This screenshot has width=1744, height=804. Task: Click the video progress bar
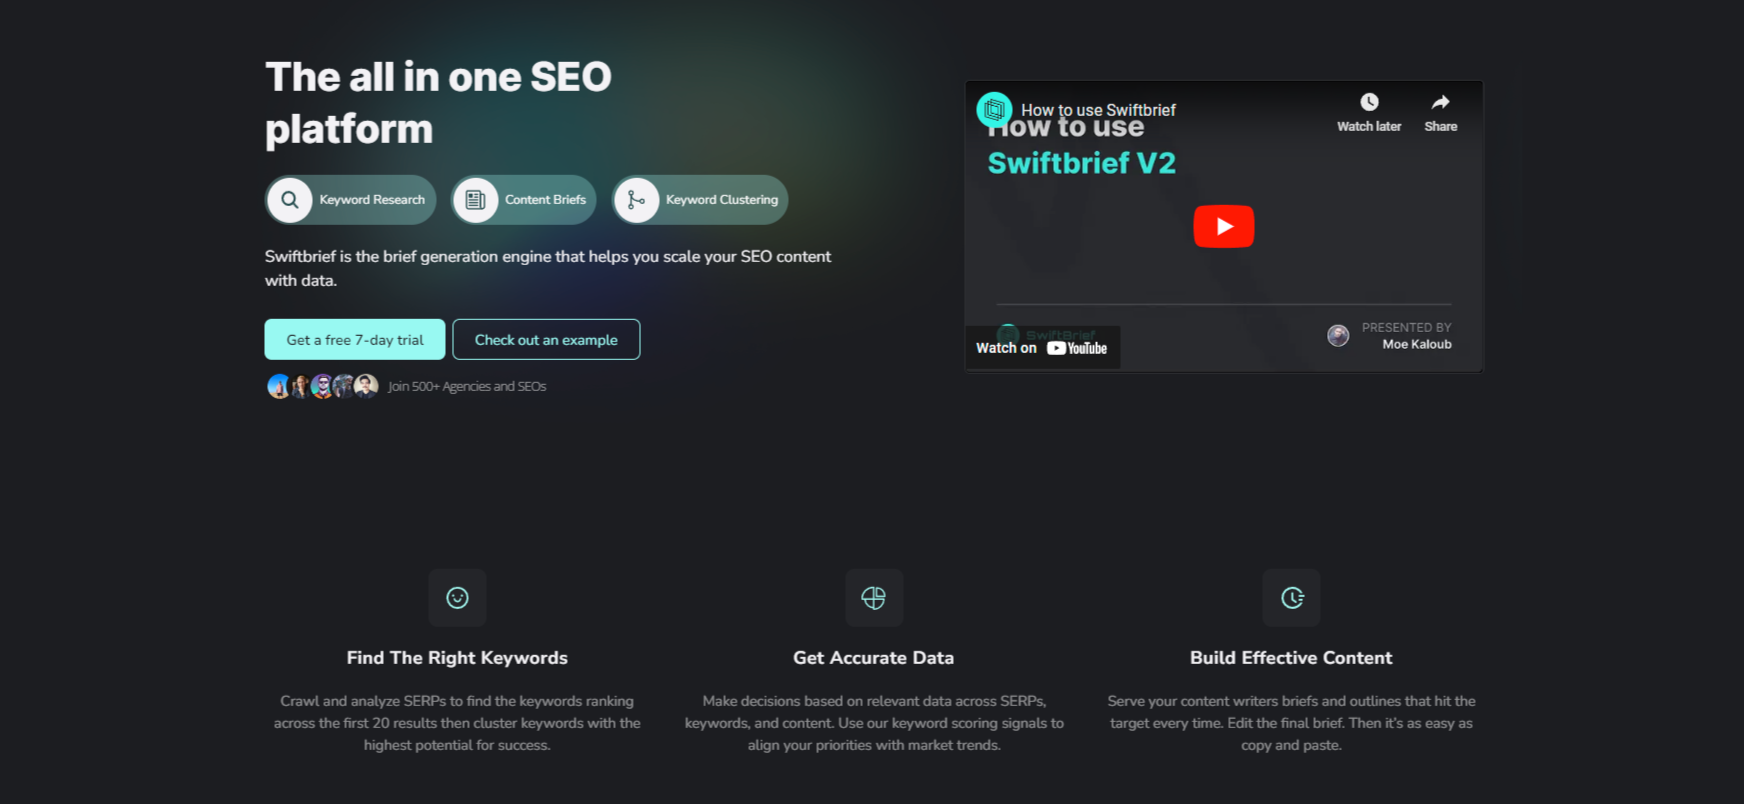(1224, 305)
